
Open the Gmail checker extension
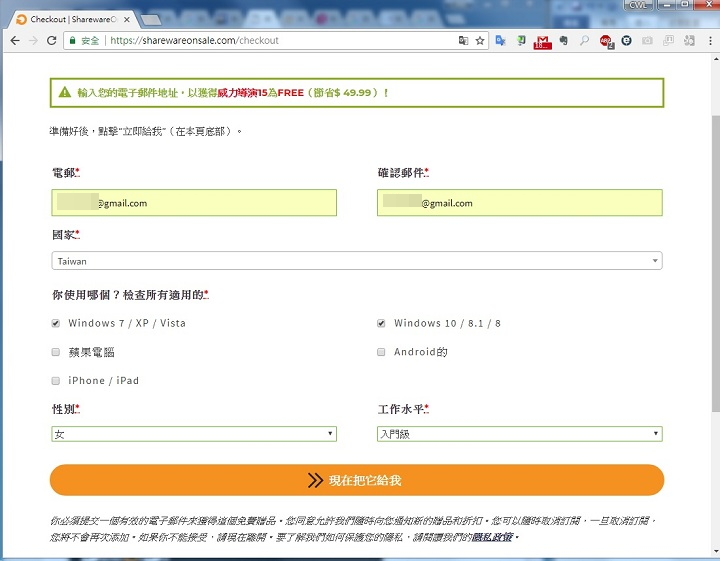[x=542, y=41]
